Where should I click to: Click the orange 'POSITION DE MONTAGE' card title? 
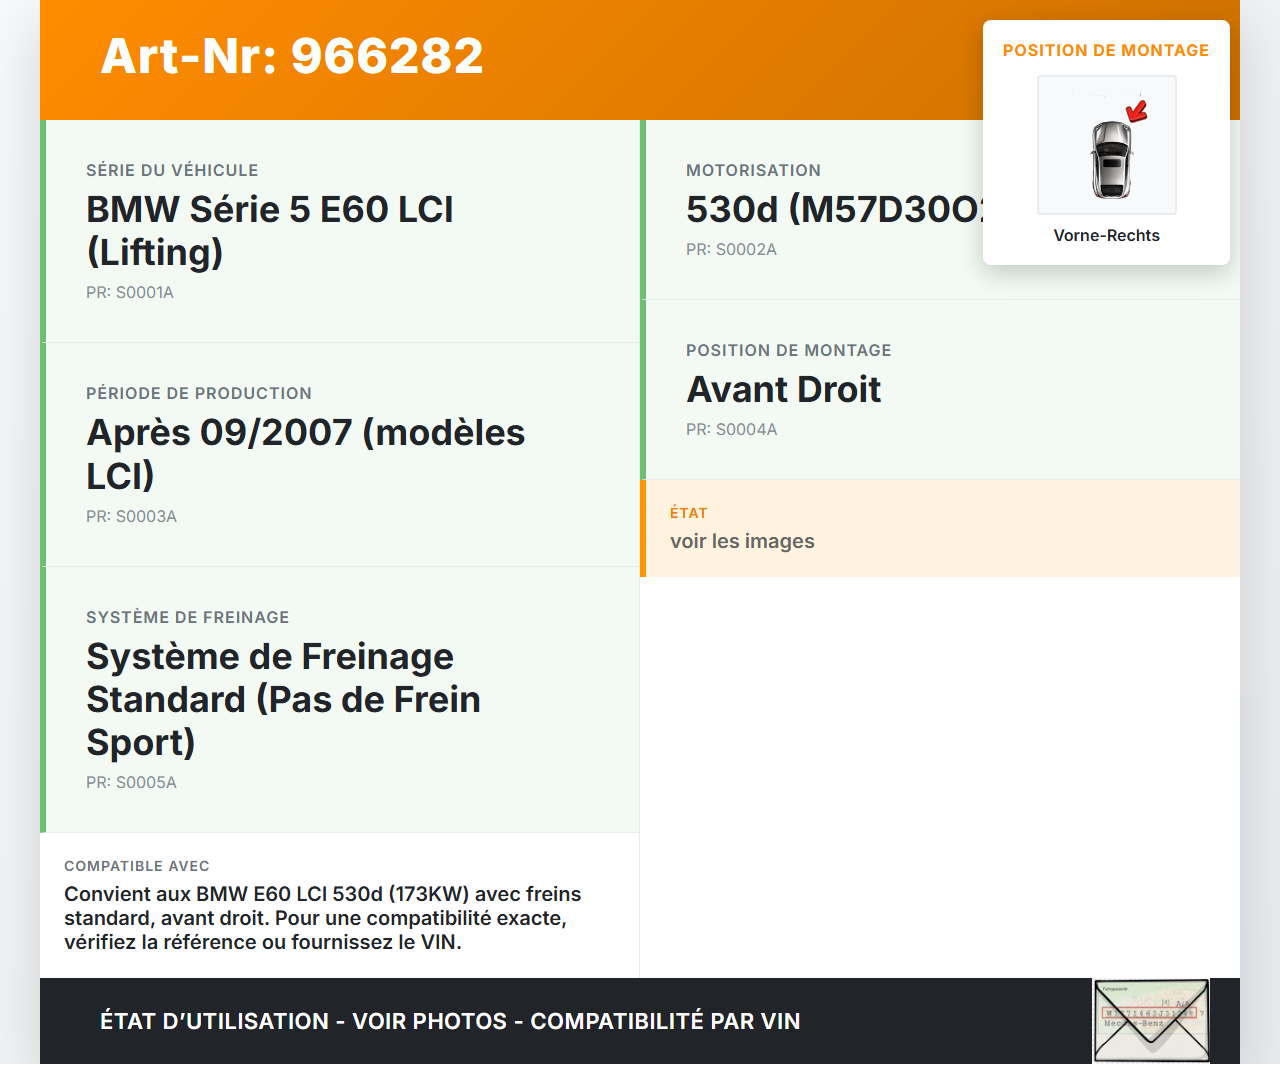[1105, 51]
